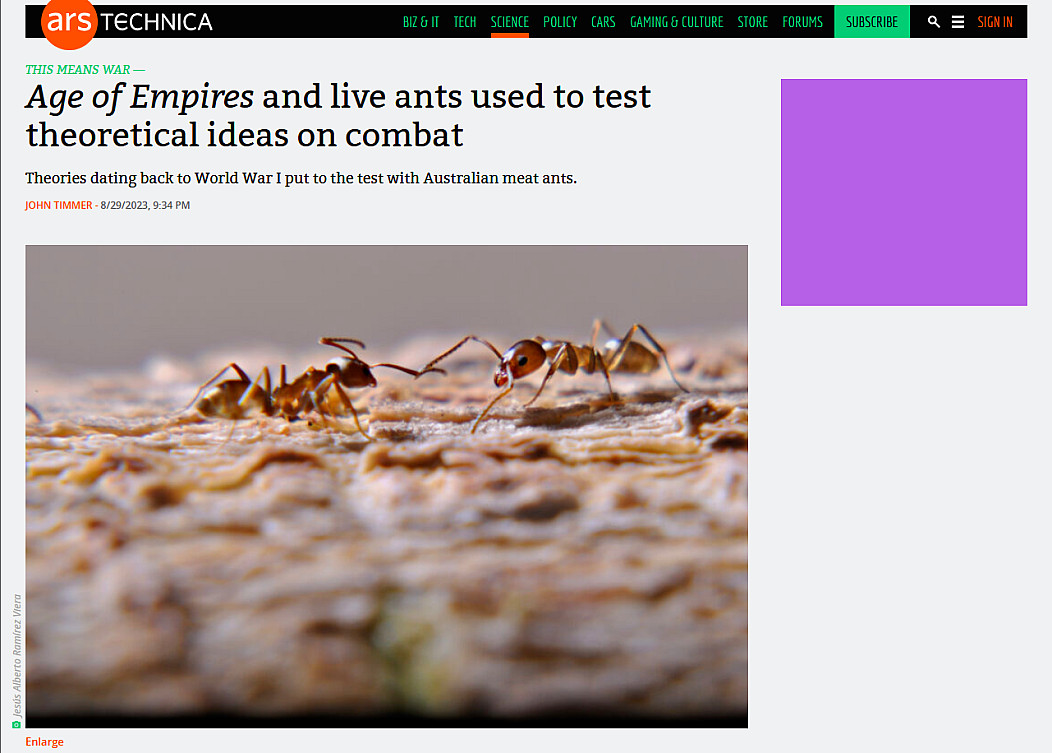Click the Ars Technica logo
The height and width of the screenshot is (753, 1052).
pos(126,22)
